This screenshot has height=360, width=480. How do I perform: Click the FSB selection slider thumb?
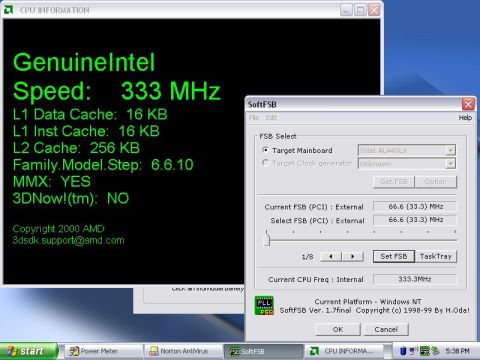point(267,240)
